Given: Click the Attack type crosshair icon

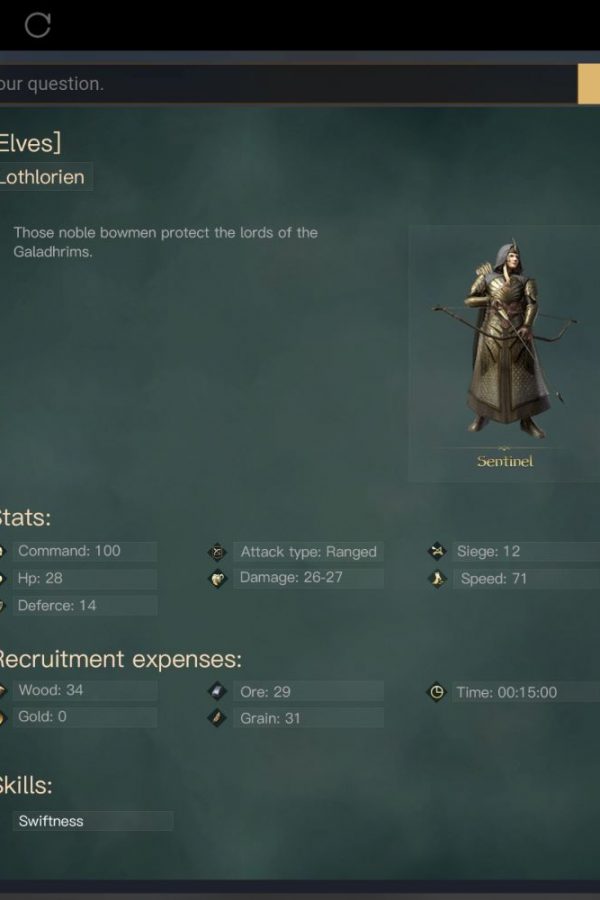Looking at the screenshot, I should click(x=218, y=552).
